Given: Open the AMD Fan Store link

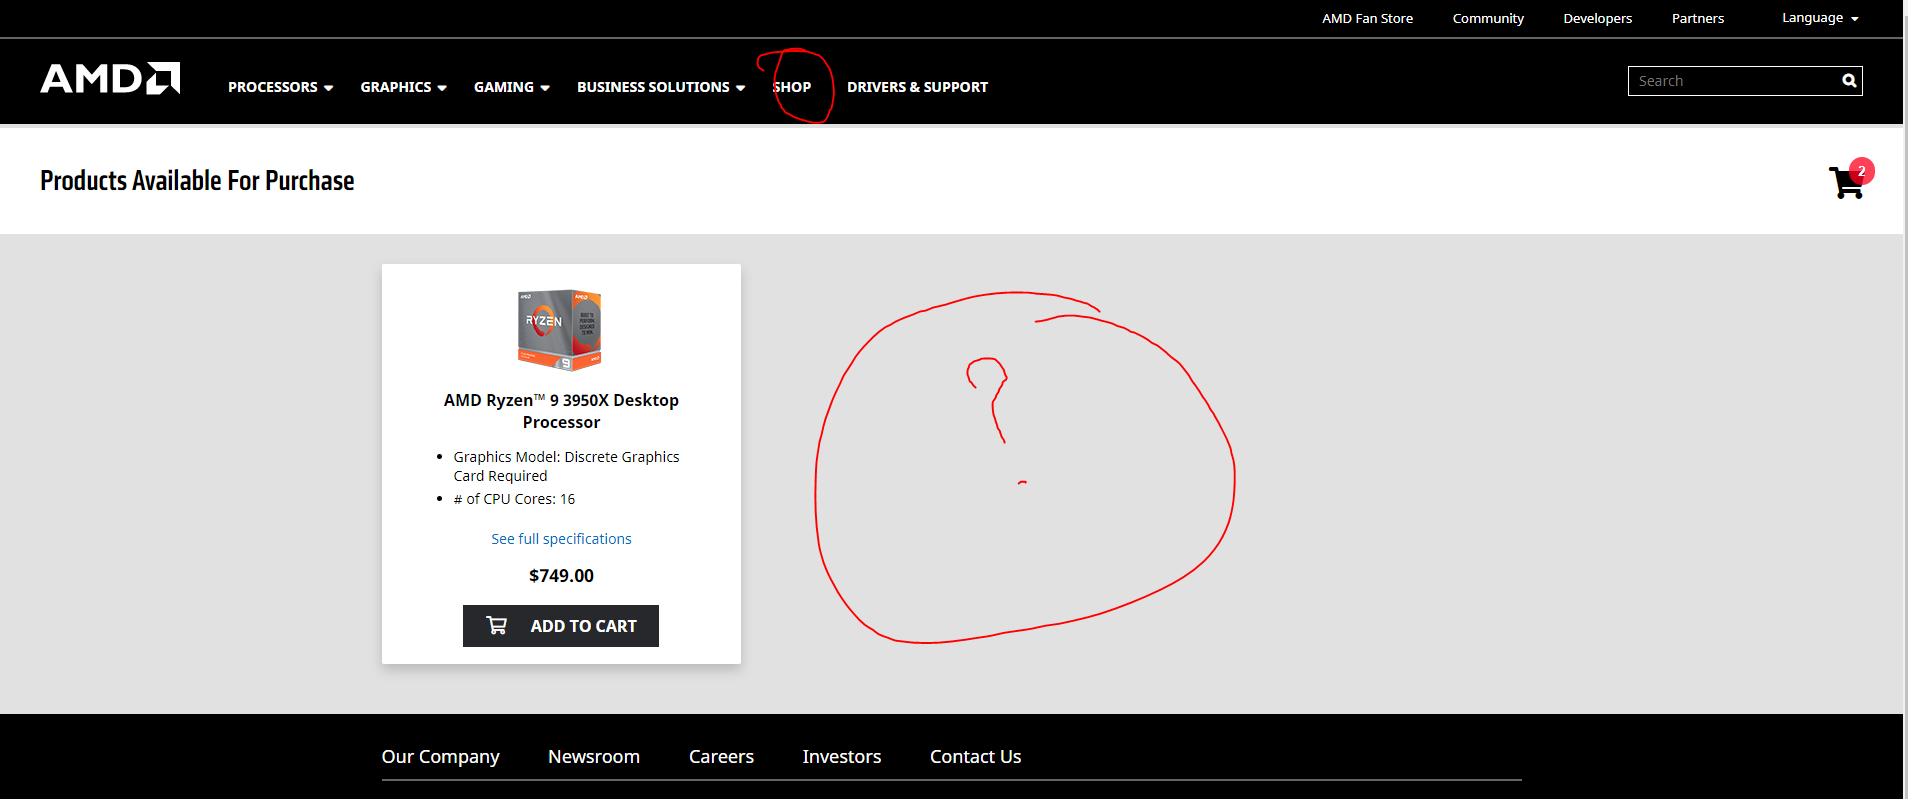Looking at the screenshot, I should point(1367,18).
